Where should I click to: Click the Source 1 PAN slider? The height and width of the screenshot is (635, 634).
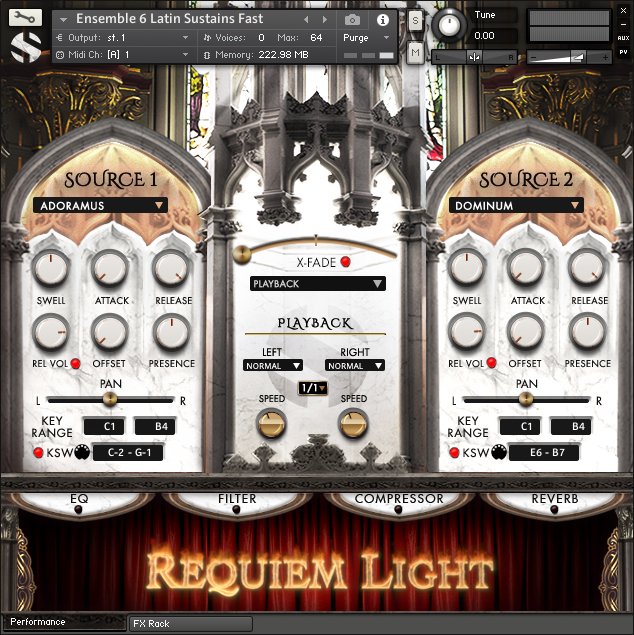click(109, 399)
